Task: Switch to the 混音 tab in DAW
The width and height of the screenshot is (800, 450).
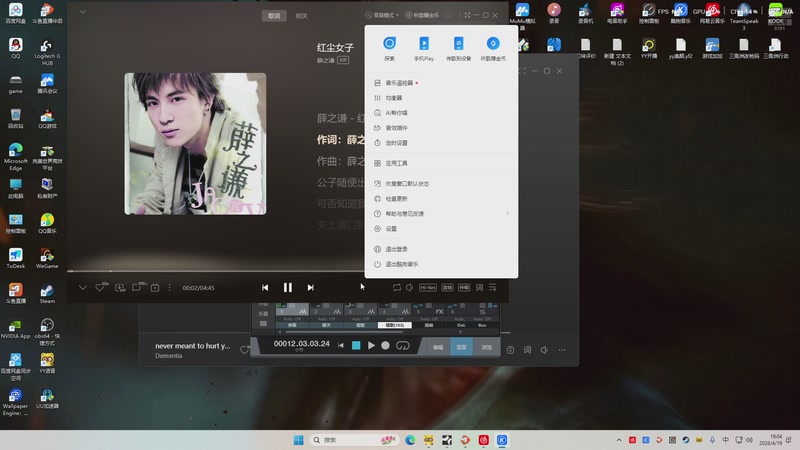Action: coord(461,347)
